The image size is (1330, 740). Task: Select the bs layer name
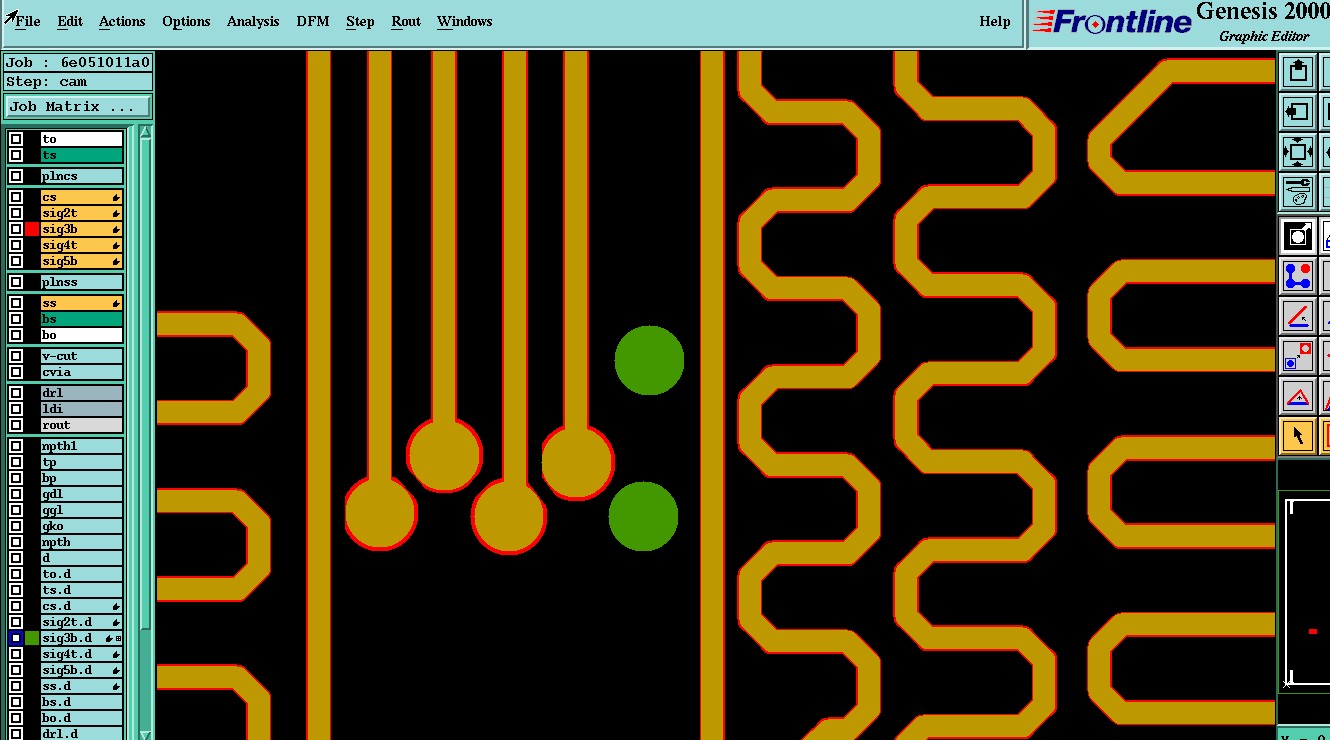82,319
